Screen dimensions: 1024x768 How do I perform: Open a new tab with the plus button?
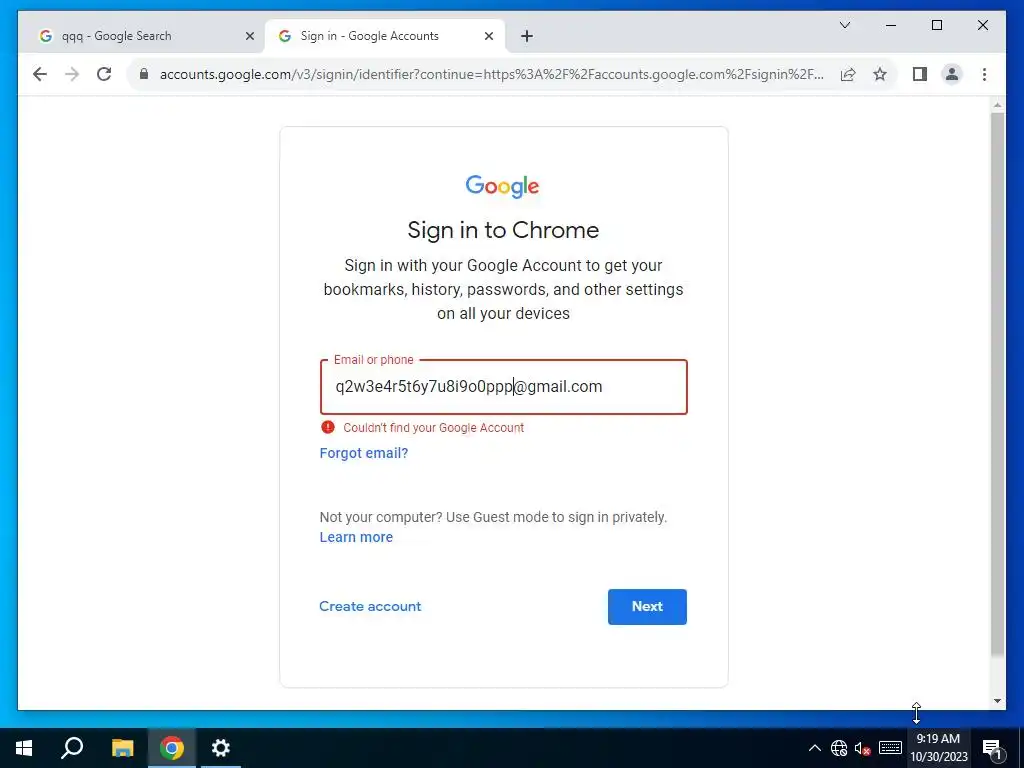pyautogui.click(x=527, y=36)
